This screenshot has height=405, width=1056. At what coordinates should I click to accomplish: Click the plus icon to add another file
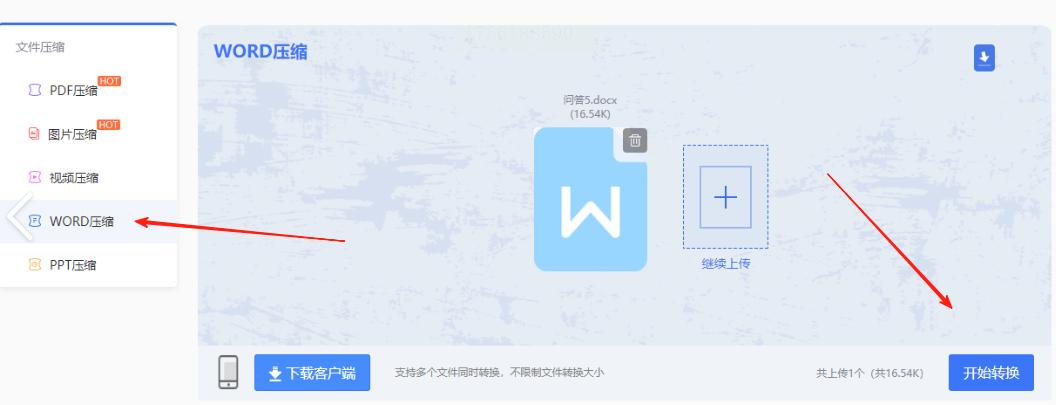(x=725, y=197)
